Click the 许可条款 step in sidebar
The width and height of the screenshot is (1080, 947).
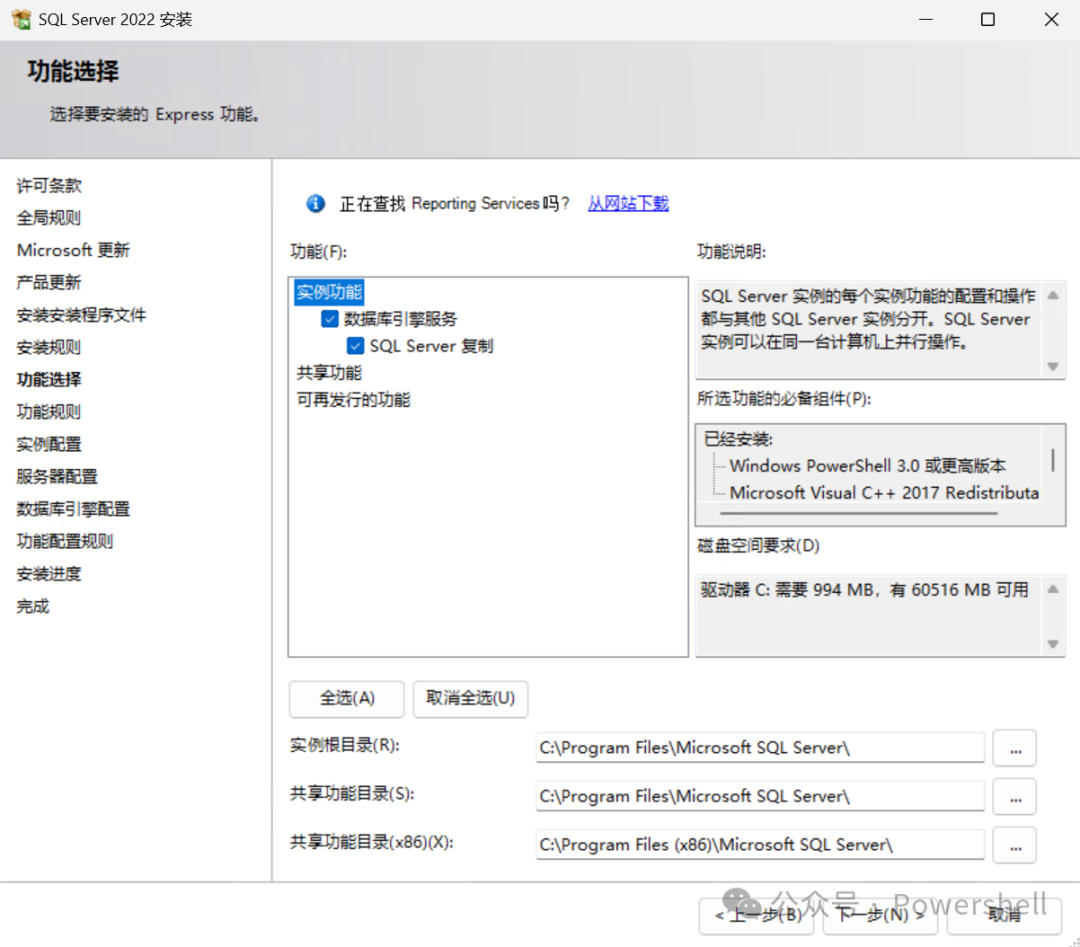click(x=49, y=186)
